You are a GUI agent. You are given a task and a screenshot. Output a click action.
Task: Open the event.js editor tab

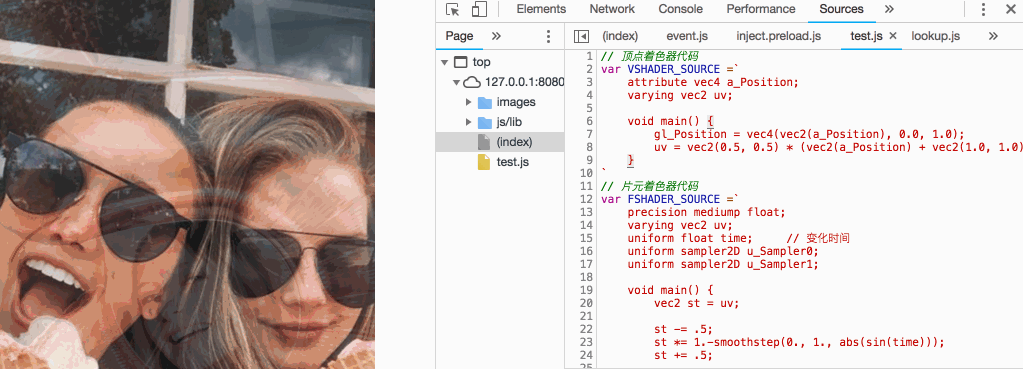click(687, 37)
